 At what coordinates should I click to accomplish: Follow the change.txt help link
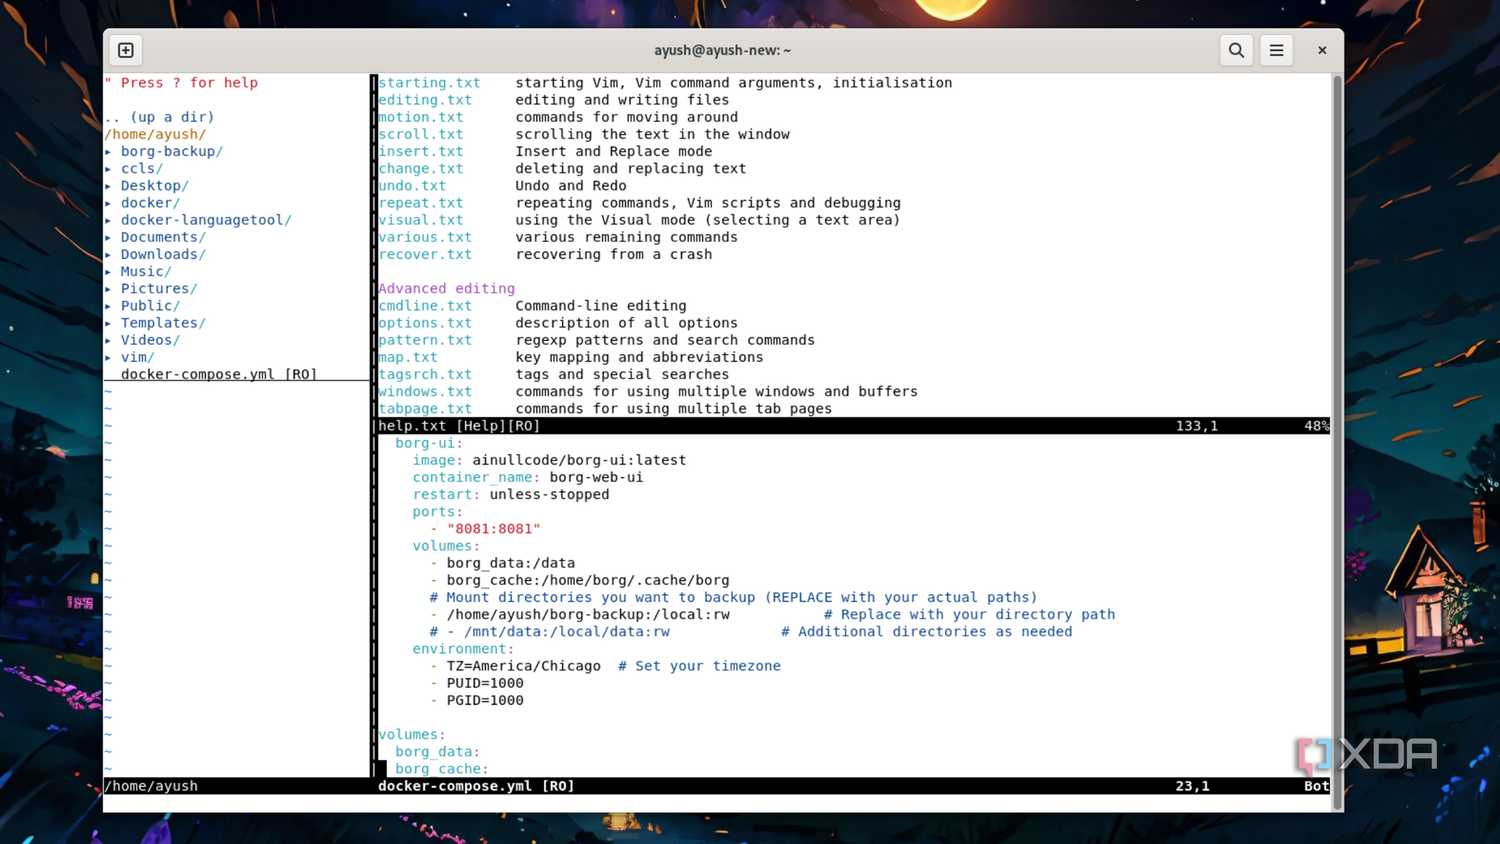click(421, 169)
